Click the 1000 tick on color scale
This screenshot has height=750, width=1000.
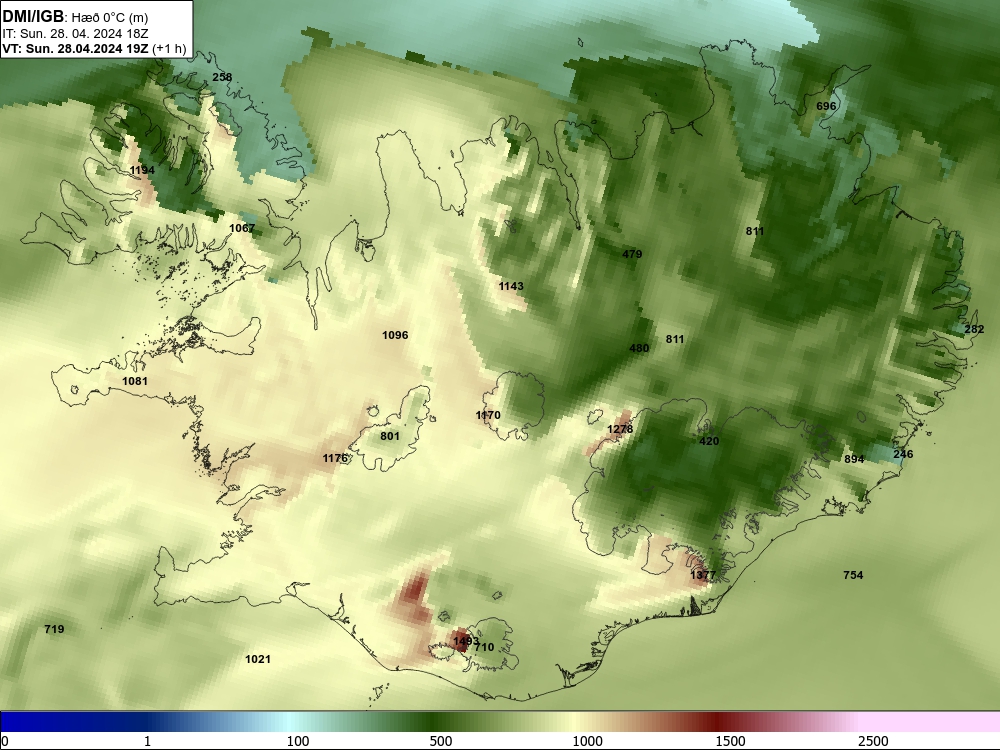[587, 741]
